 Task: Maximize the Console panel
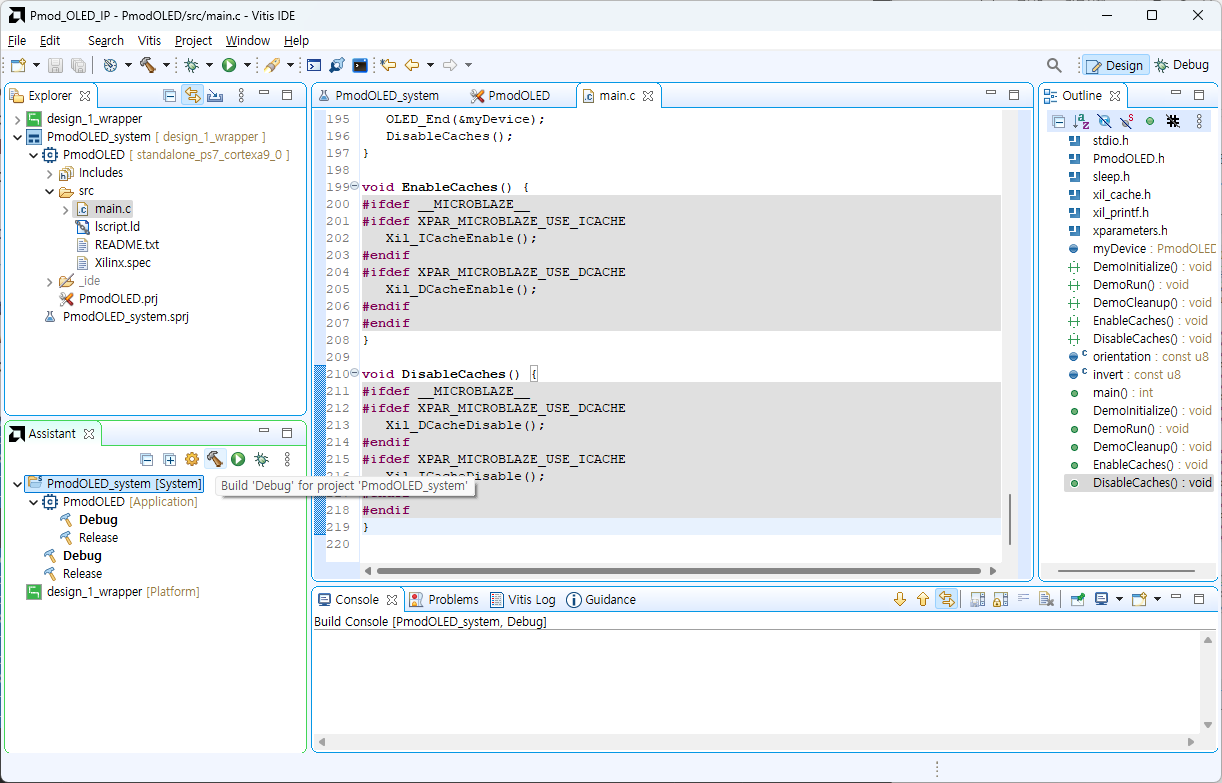1199,599
